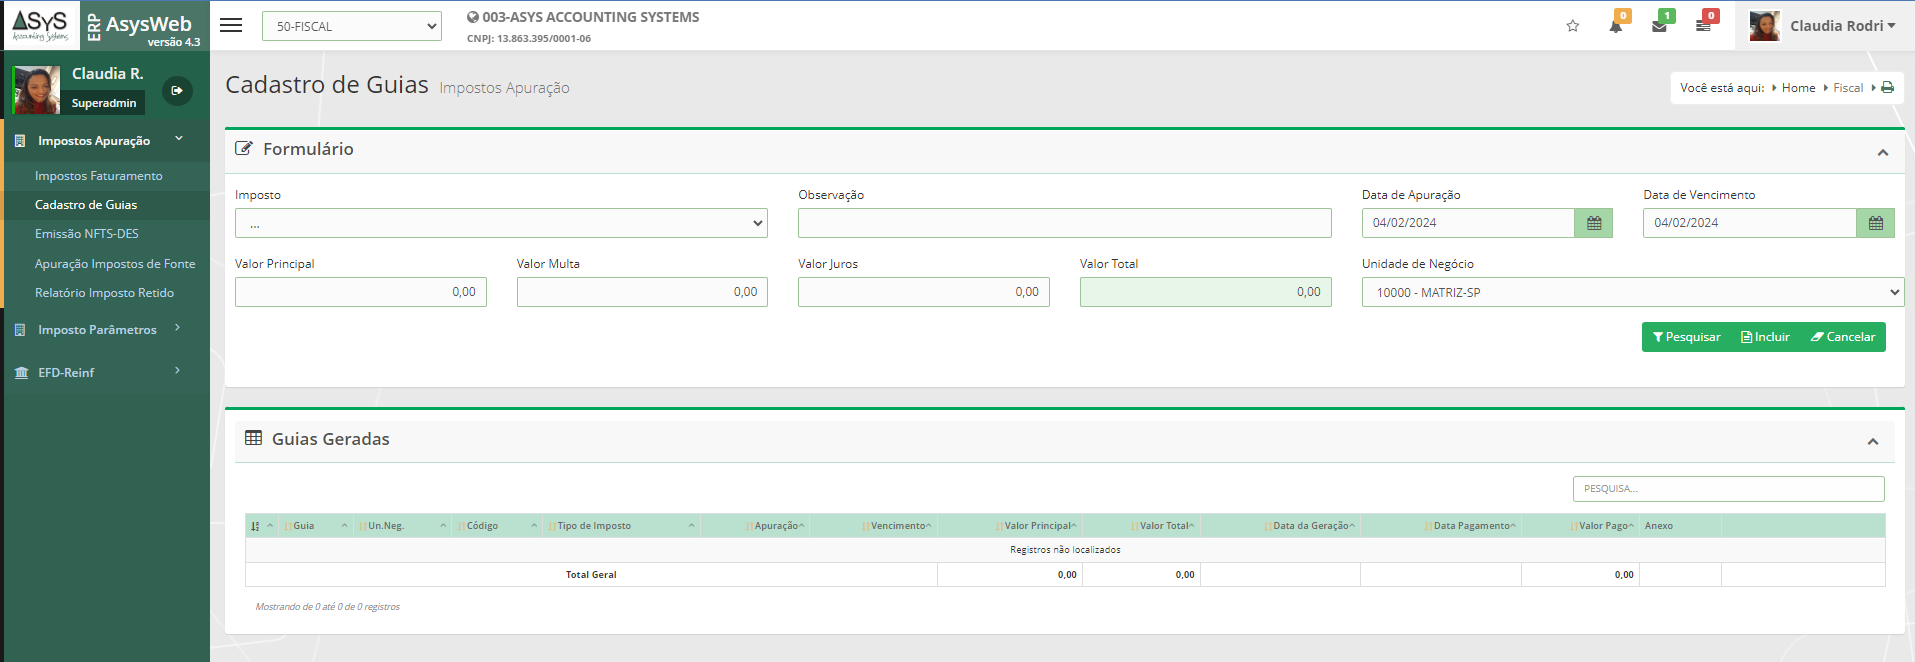This screenshot has width=1915, height=662.
Task: Open the messages envelope icon
Action: (1660, 26)
